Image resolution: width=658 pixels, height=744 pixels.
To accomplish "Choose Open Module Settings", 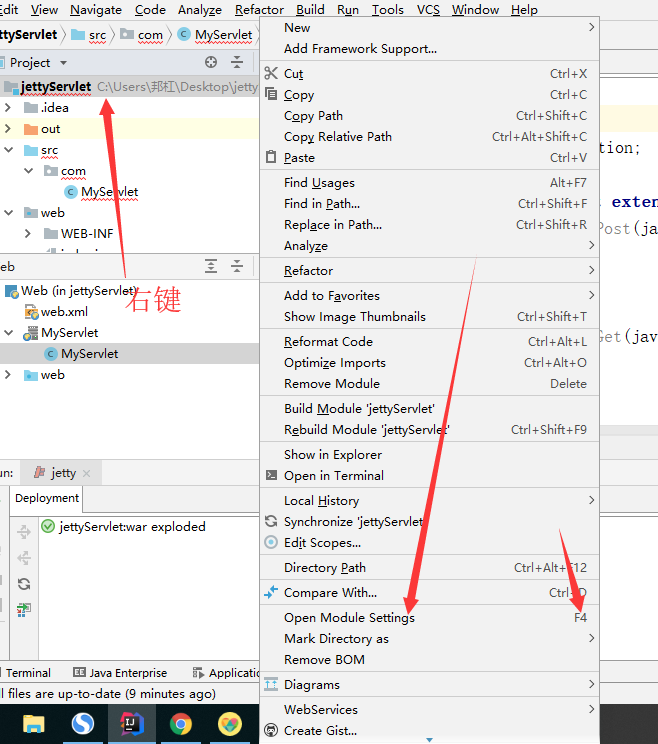I will [429, 617].
